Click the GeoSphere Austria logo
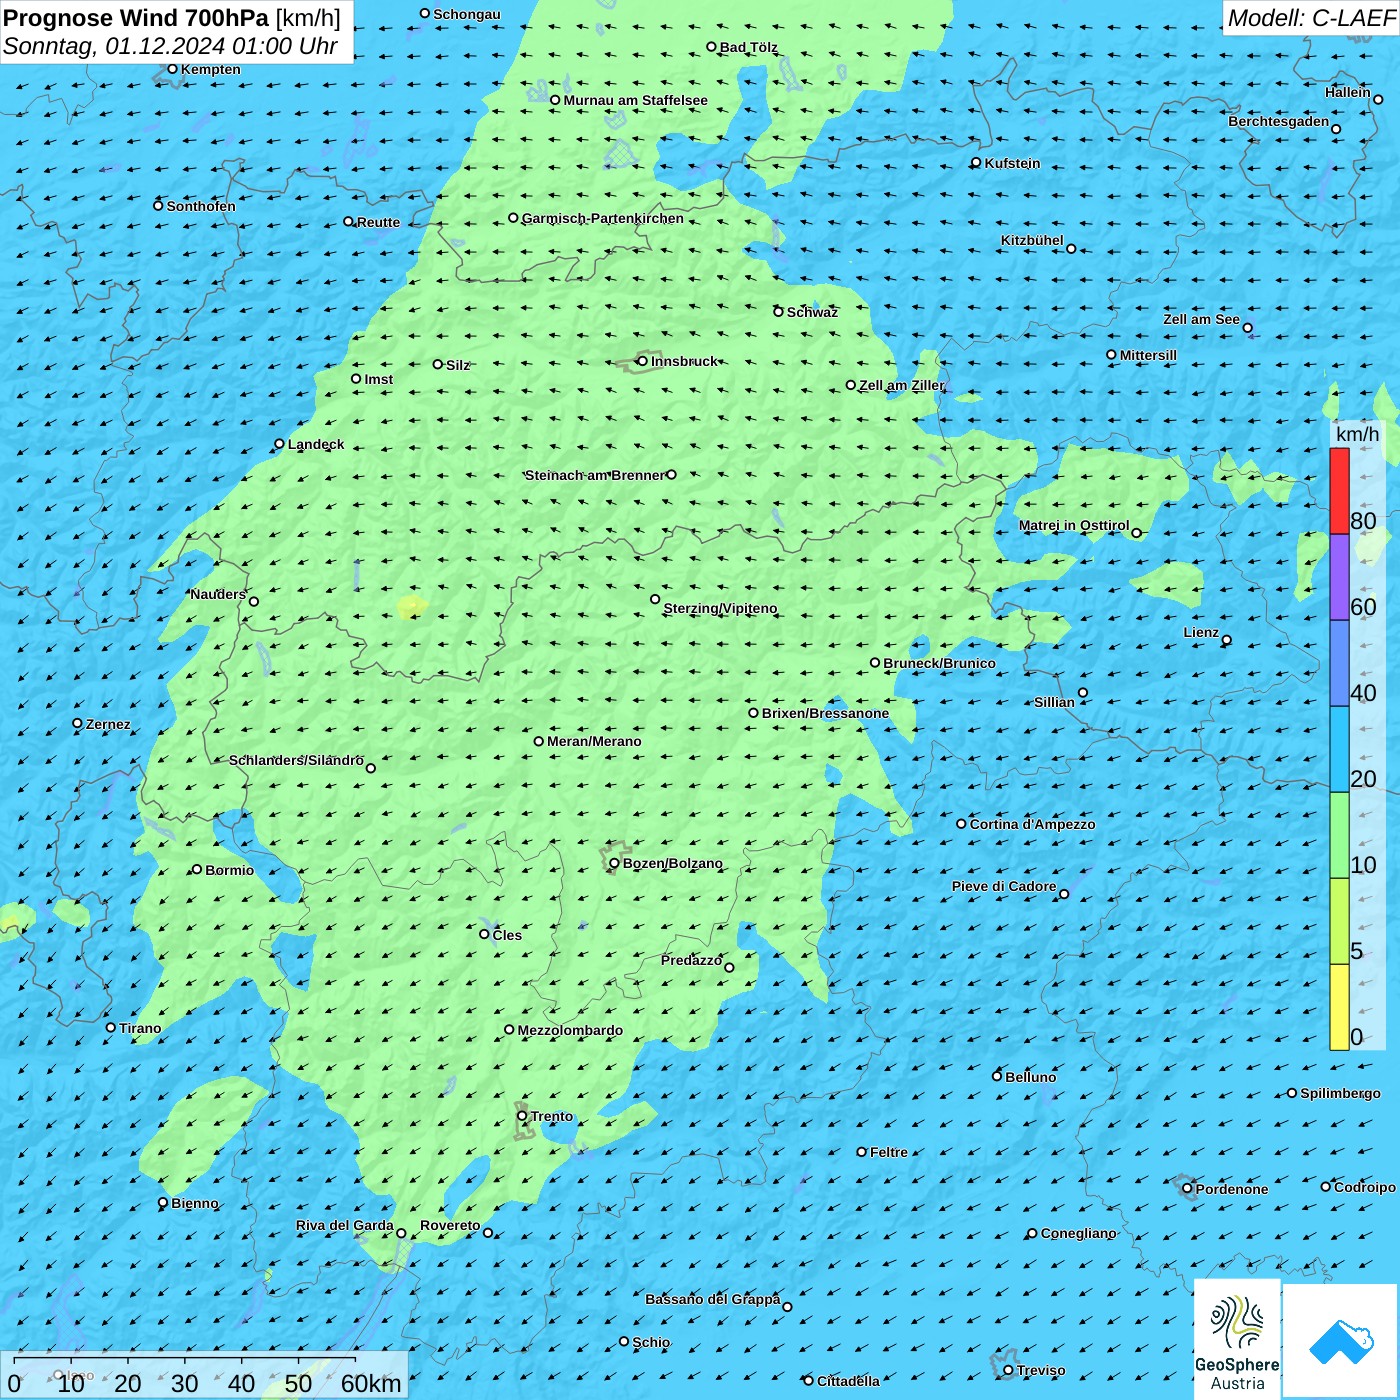 pyautogui.click(x=1237, y=1339)
